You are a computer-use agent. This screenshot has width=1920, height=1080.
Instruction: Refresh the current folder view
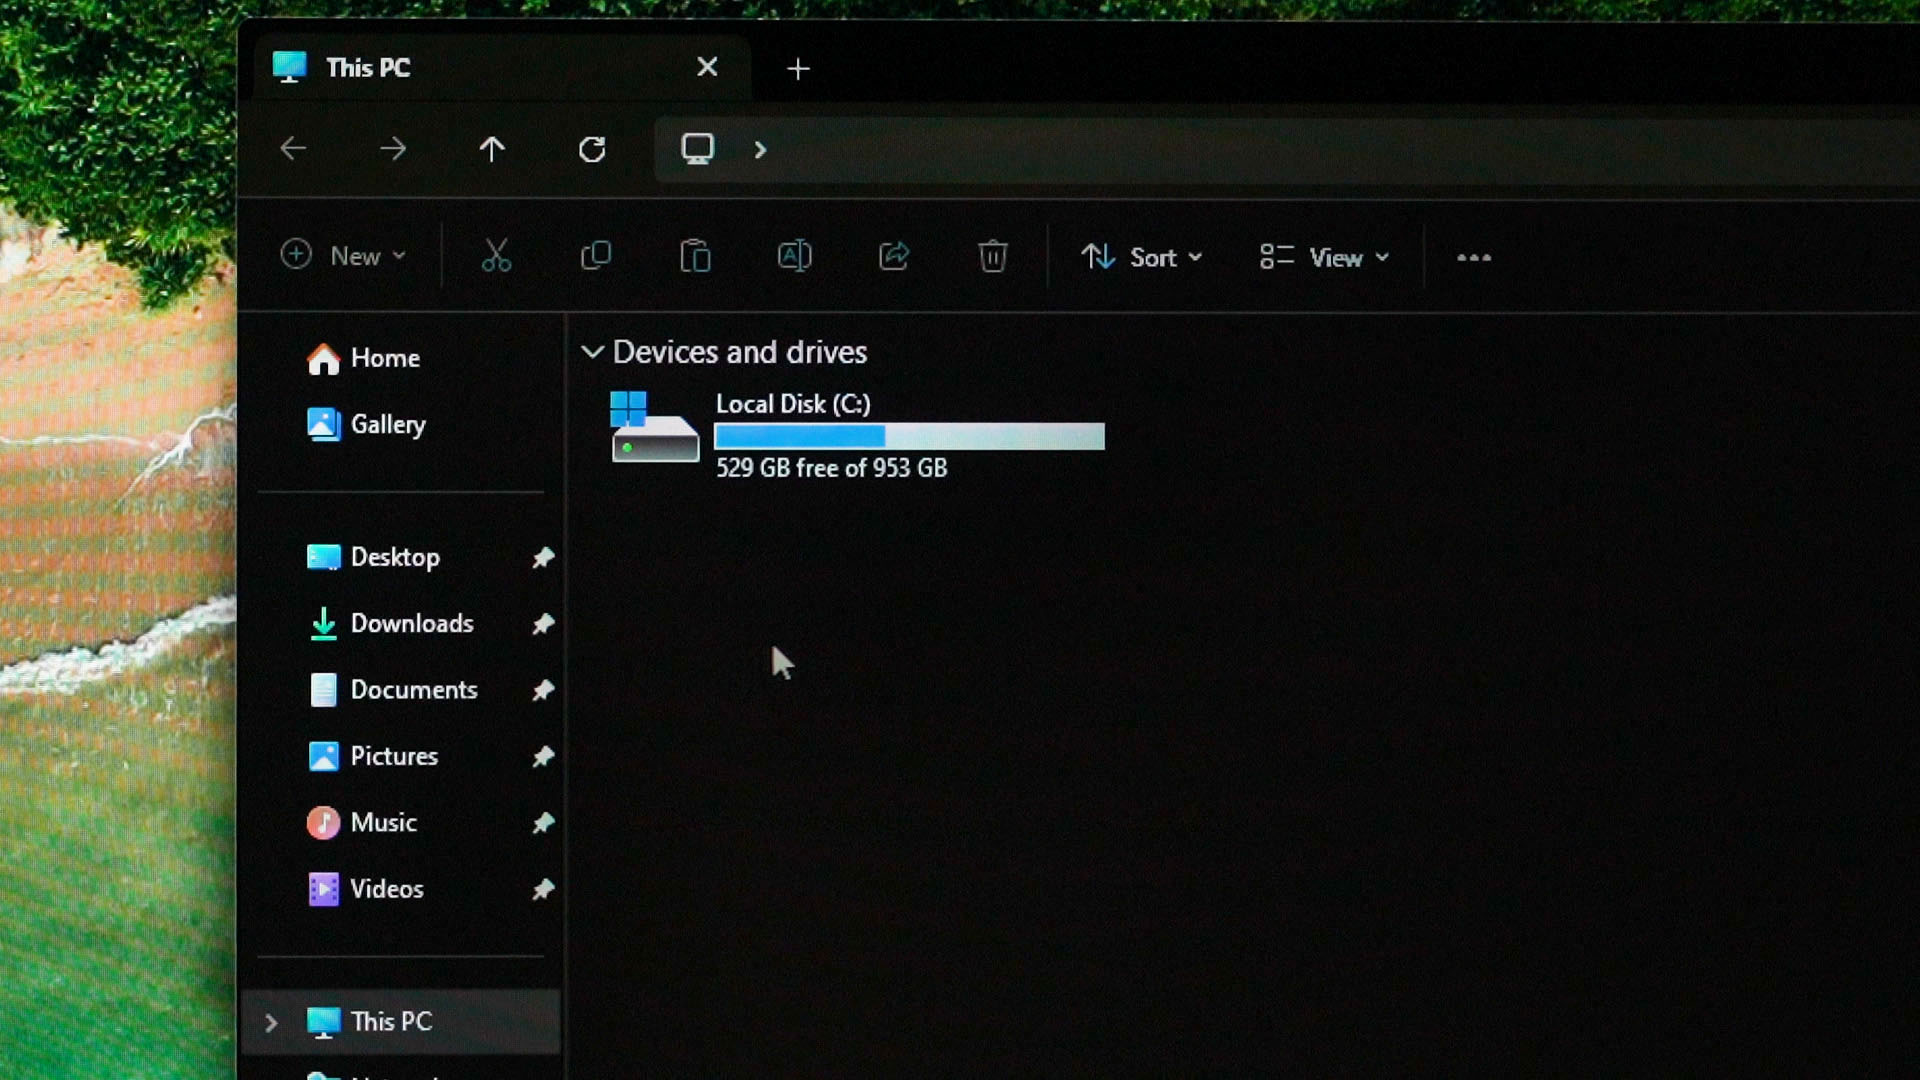tap(592, 149)
